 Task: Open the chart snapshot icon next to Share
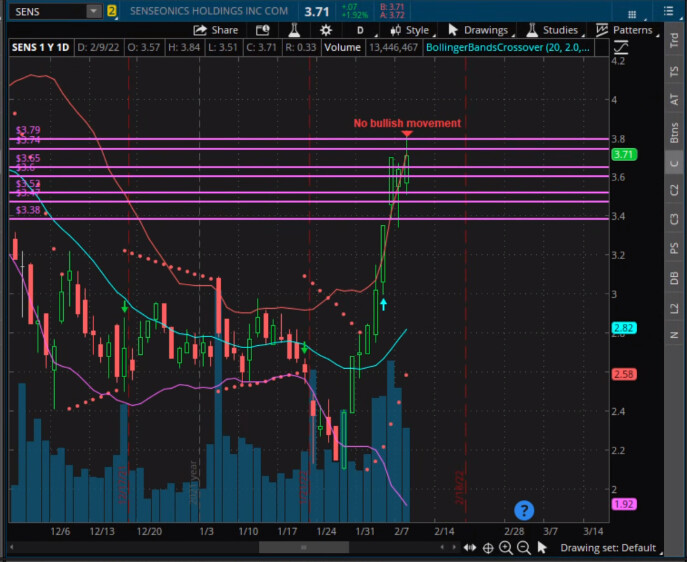pyautogui.click(x=262, y=30)
